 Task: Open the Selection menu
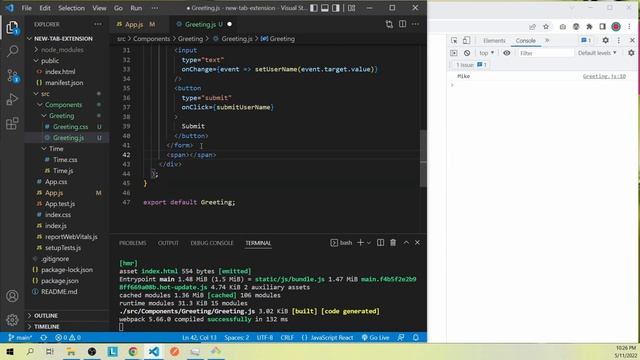(71, 8)
